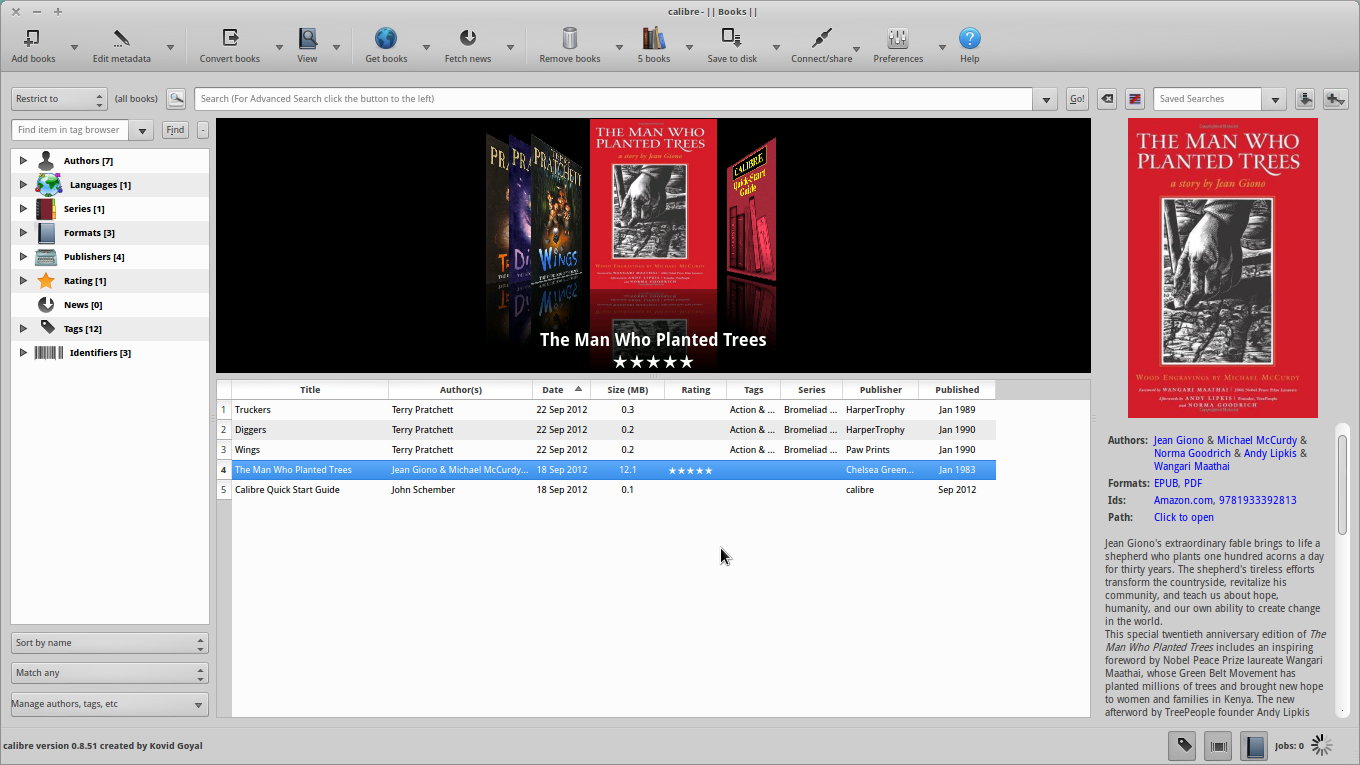Image resolution: width=1360 pixels, height=765 pixels.
Task: Open the Amazon.com ids link
Action: 1185,500
